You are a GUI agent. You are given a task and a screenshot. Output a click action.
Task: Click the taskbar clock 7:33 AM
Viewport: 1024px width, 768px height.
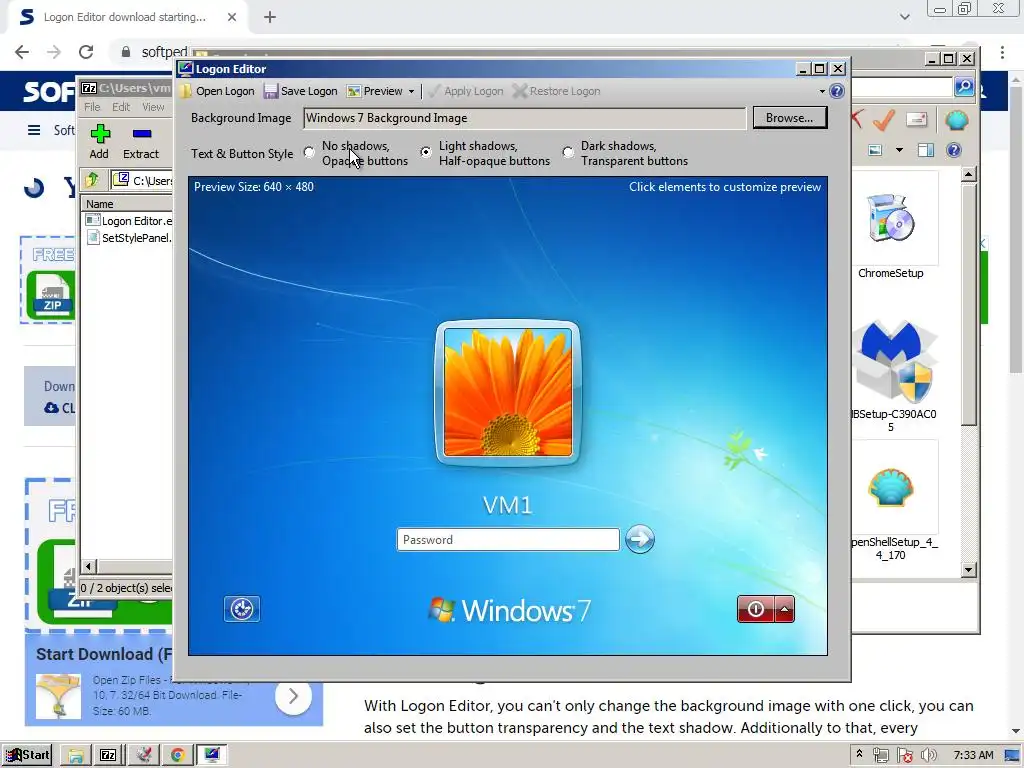973,755
